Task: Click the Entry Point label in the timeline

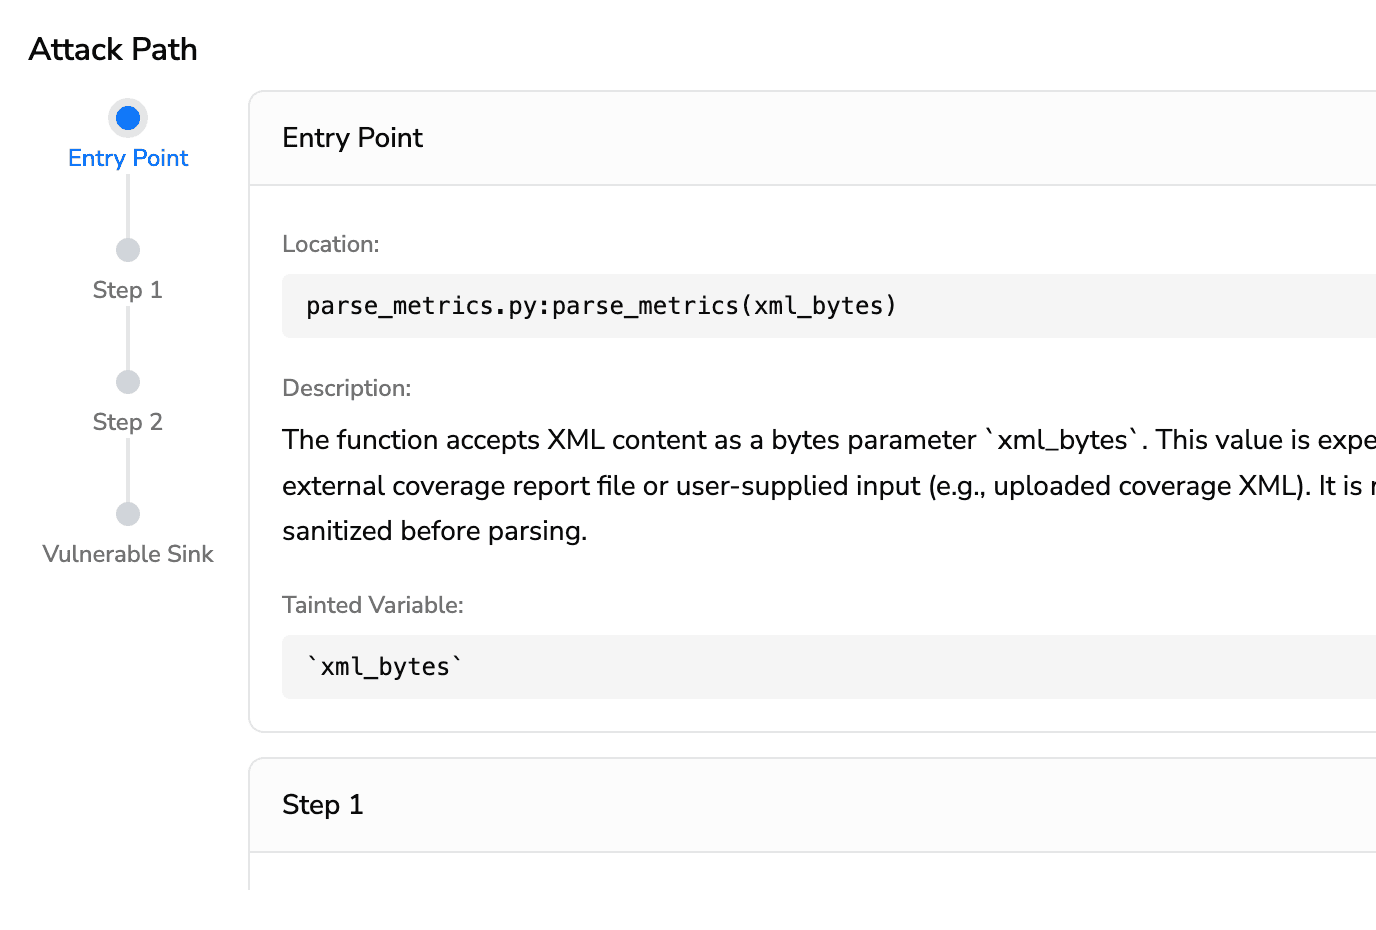Action: pyautogui.click(x=127, y=158)
